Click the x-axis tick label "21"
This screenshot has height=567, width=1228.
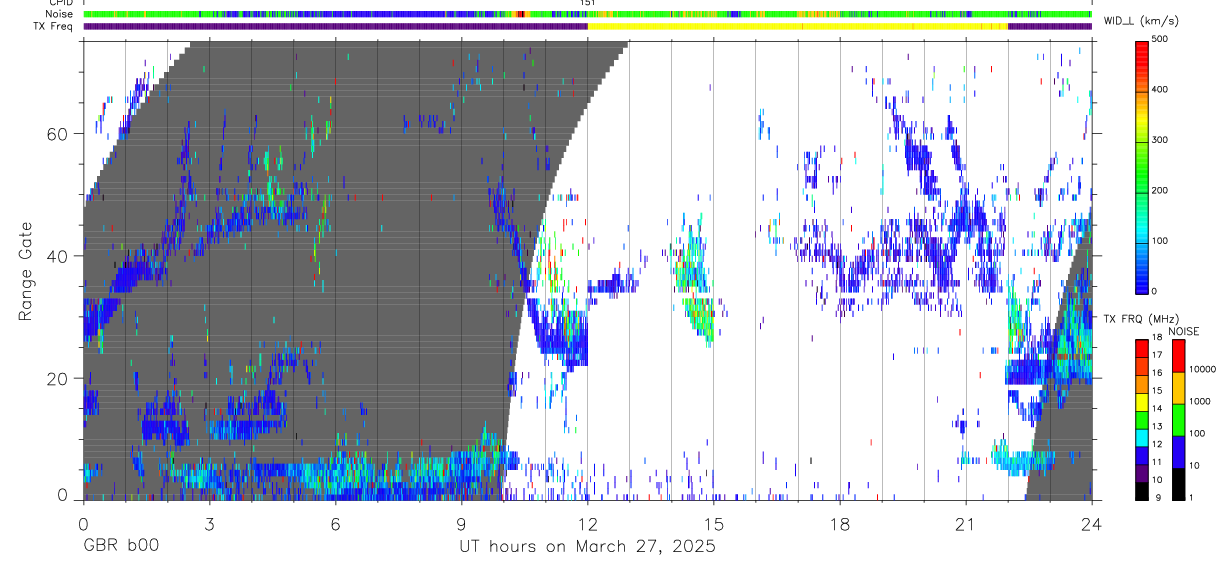966,523
